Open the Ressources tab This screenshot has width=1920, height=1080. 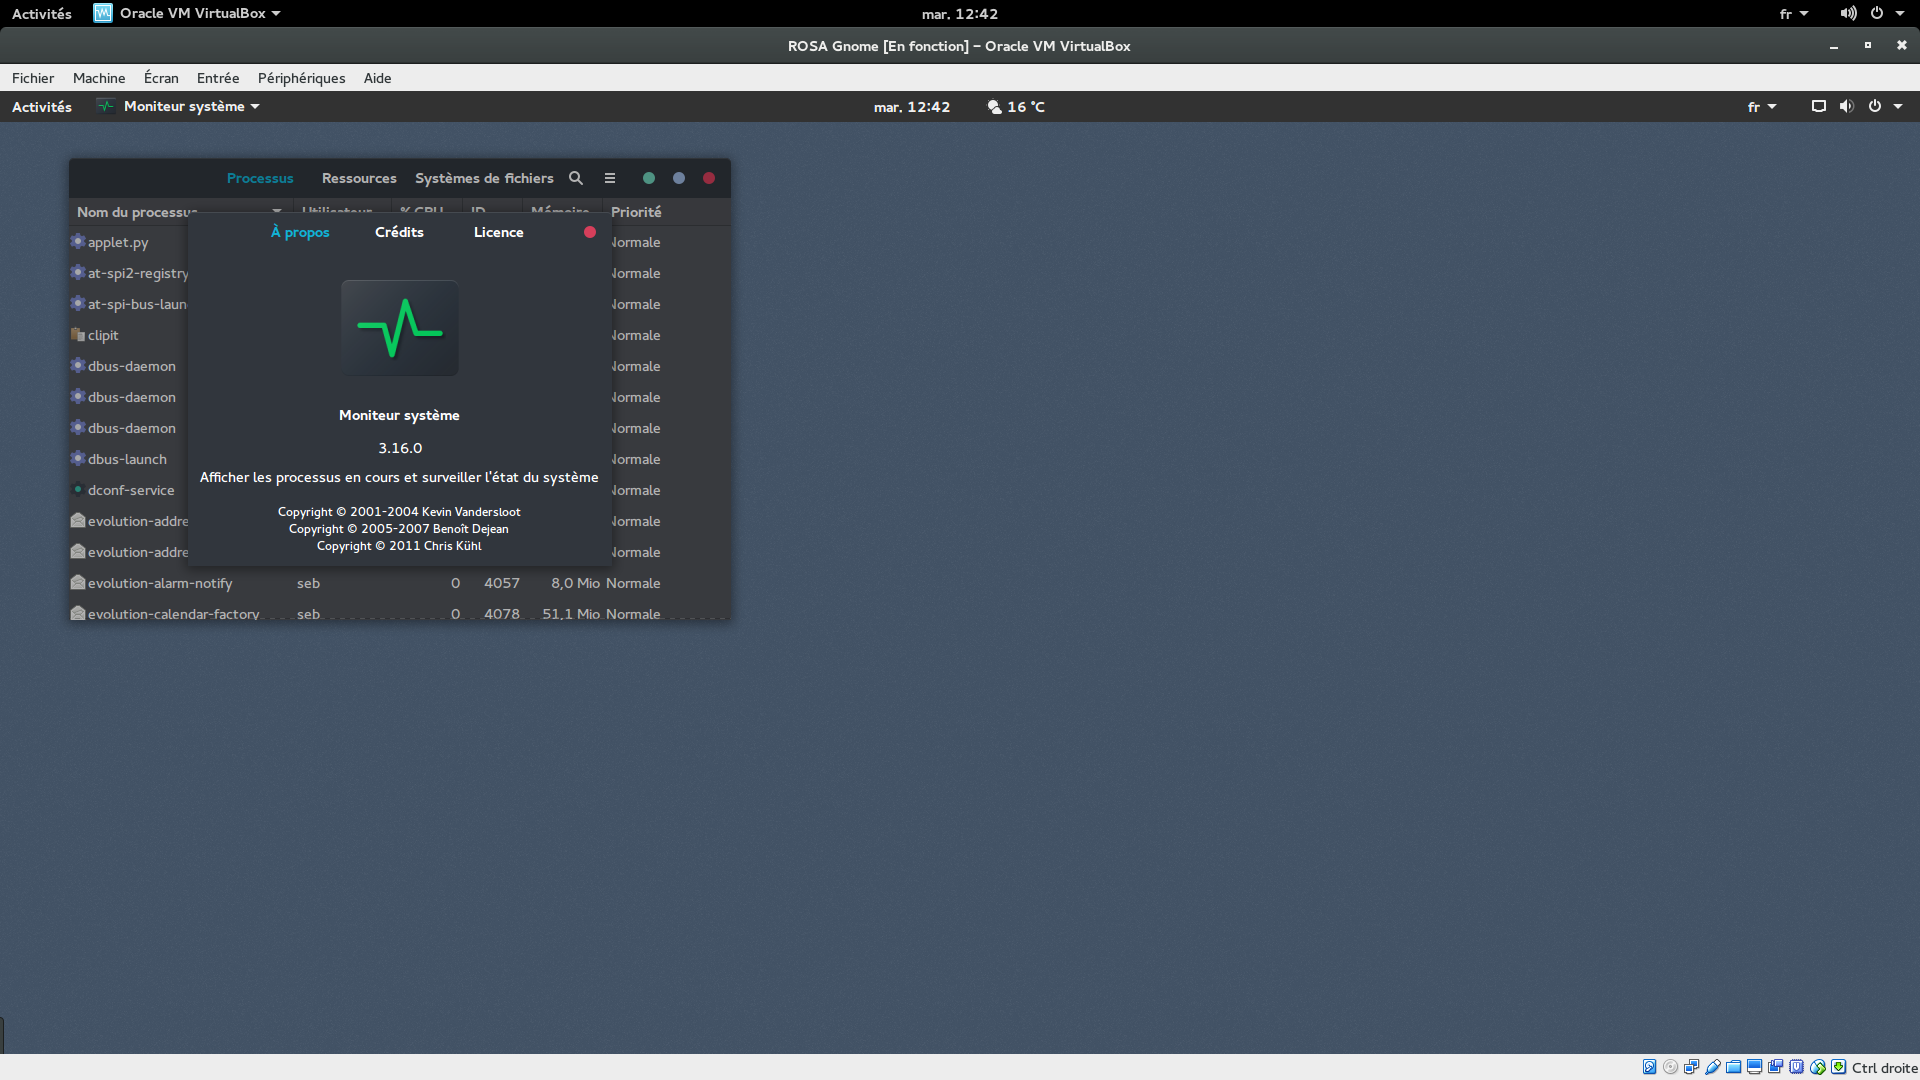(359, 178)
